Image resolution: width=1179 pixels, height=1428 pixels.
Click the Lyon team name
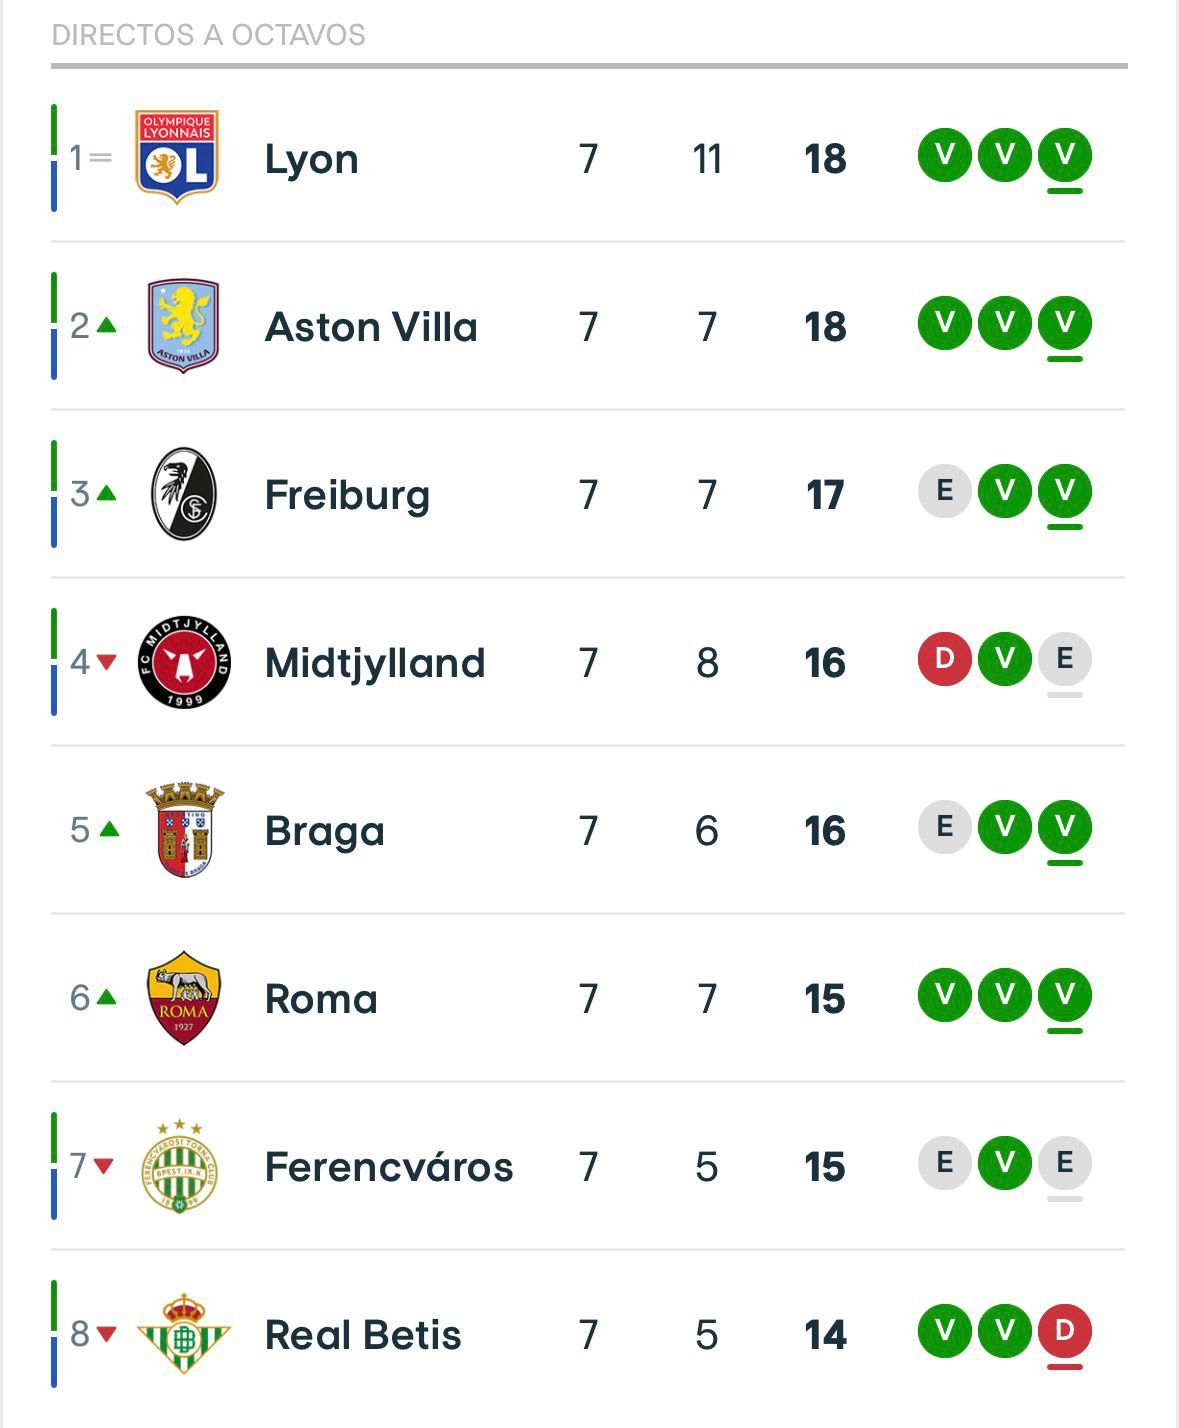click(310, 157)
